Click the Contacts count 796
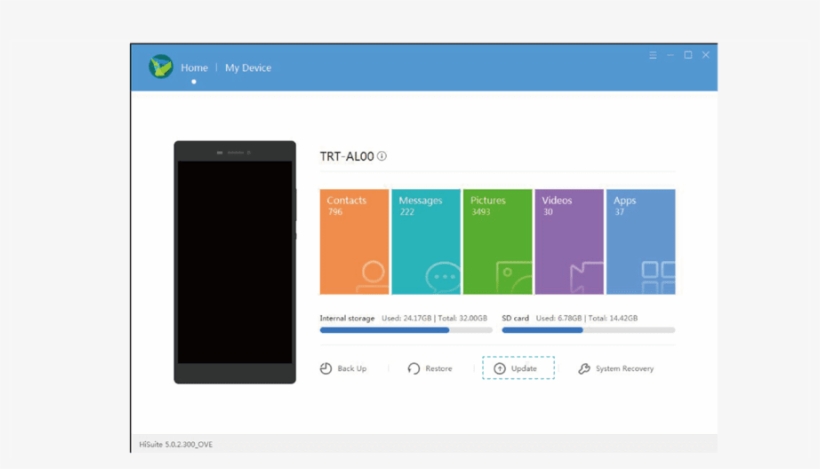The image size is (820, 469). (x=335, y=212)
